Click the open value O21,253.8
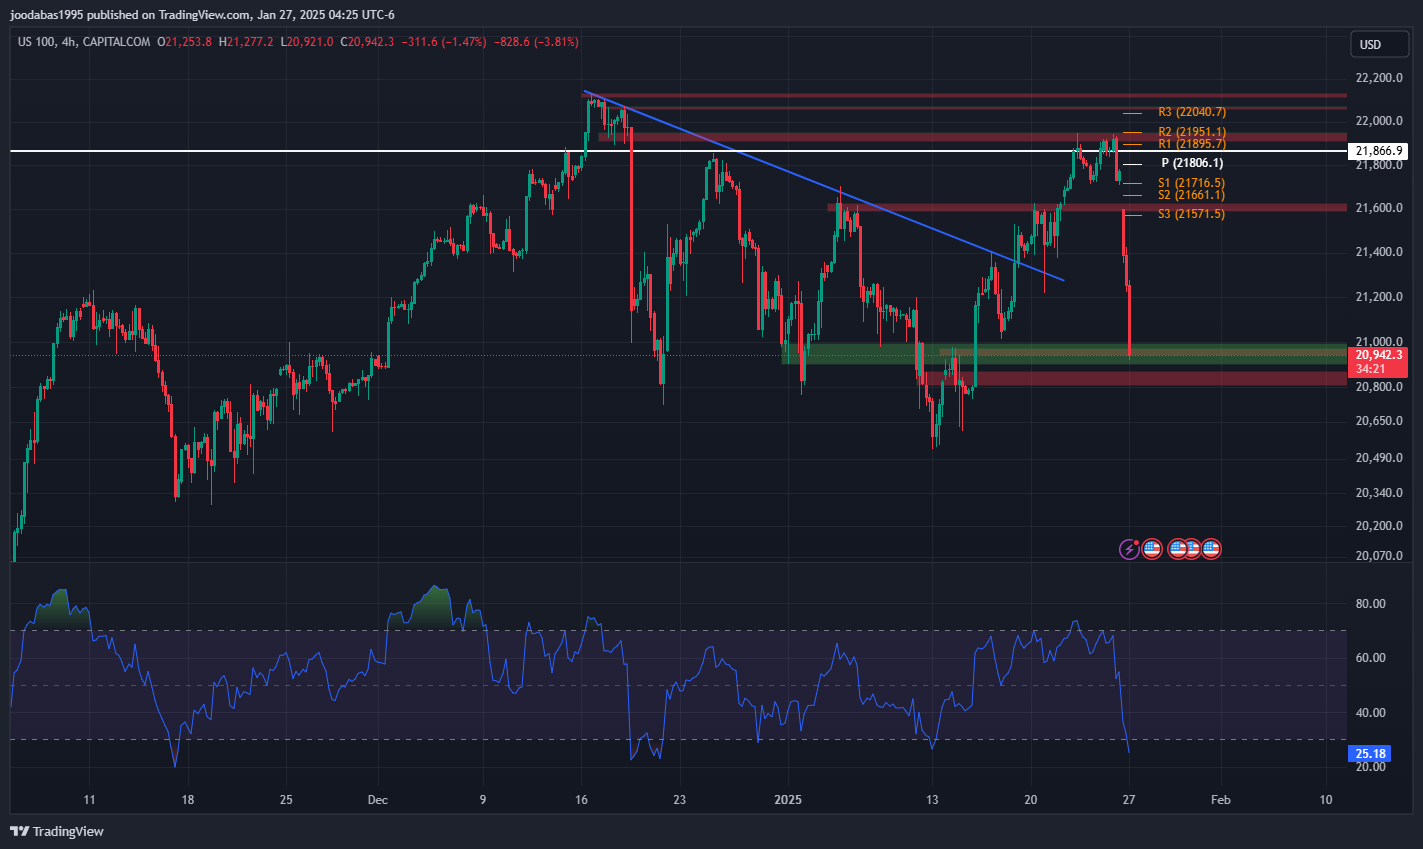The image size is (1423, 849). point(185,42)
